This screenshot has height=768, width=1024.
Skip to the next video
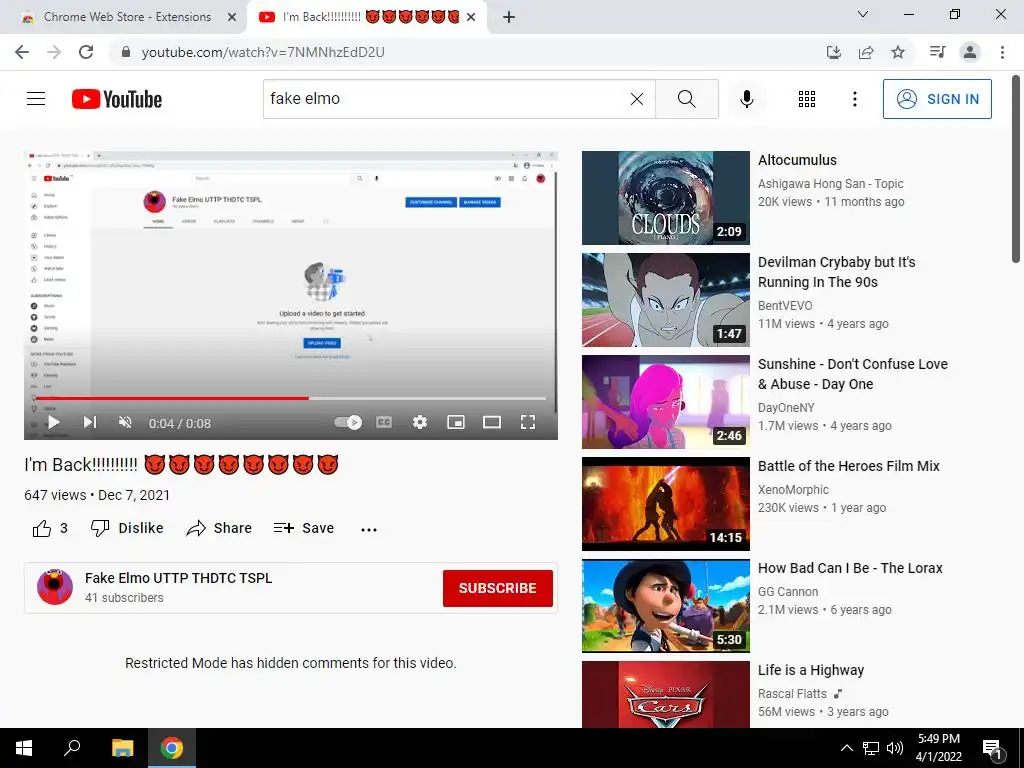(90, 423)
